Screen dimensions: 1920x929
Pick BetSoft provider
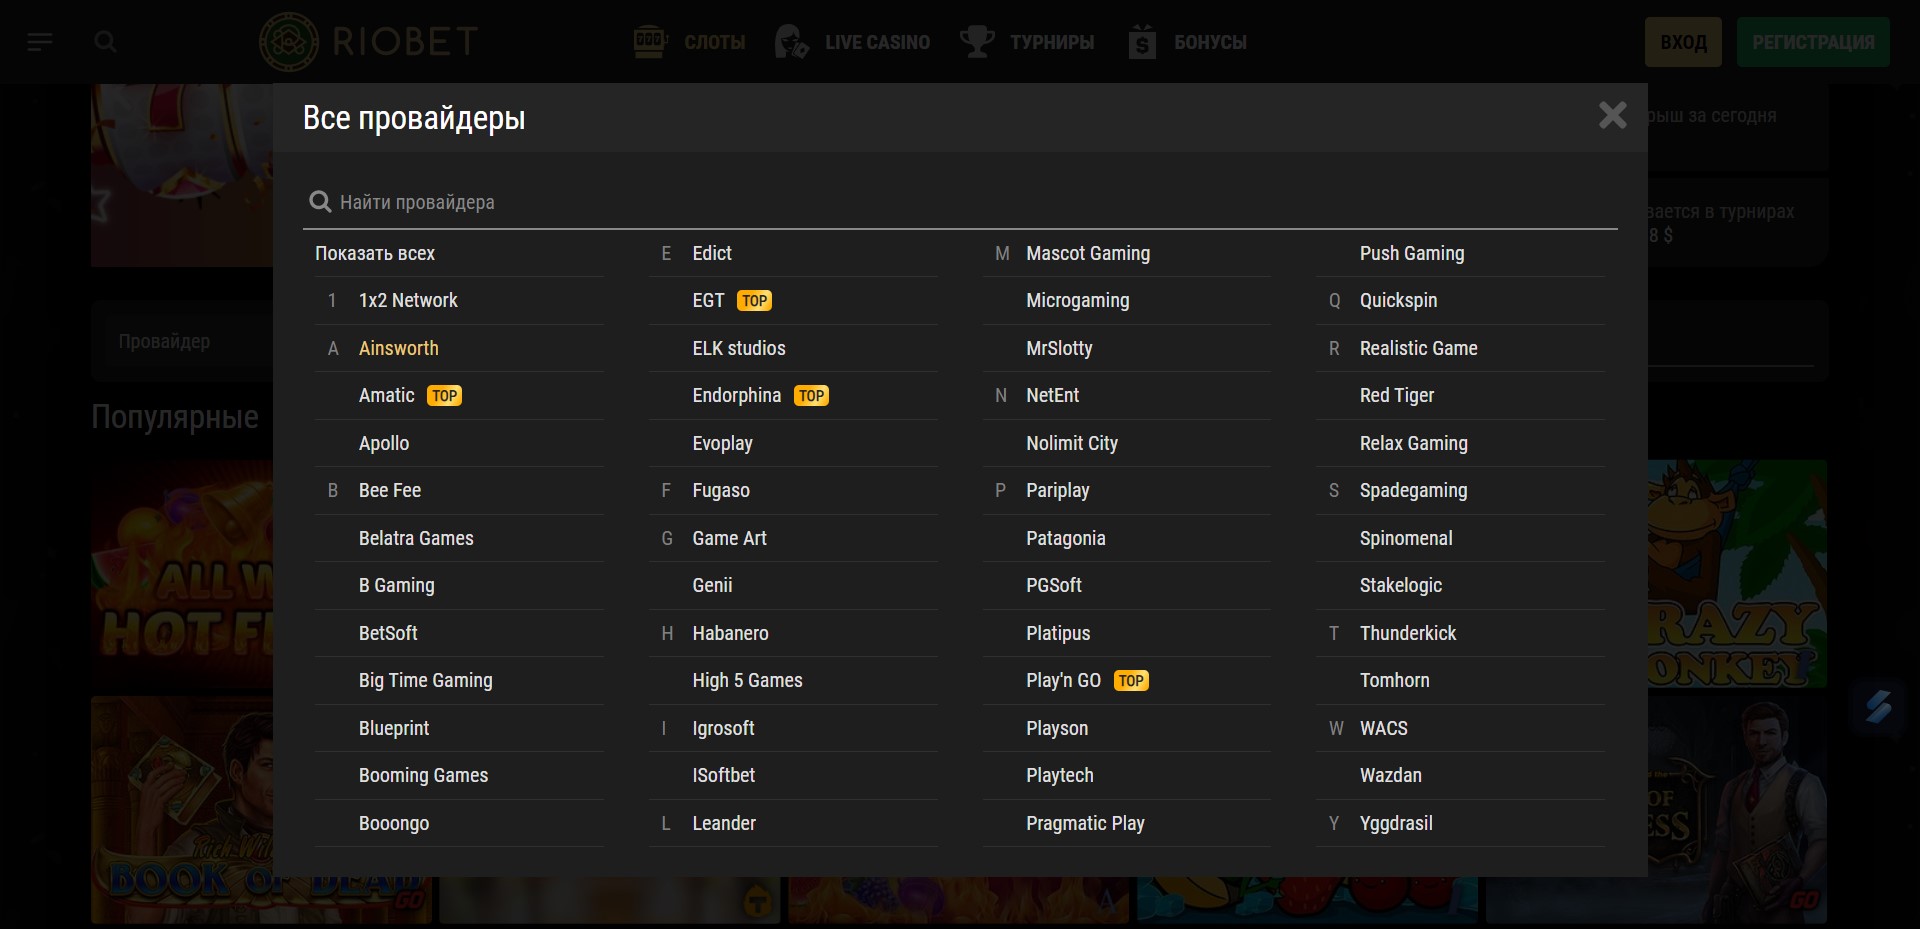[x=388, y=633]
